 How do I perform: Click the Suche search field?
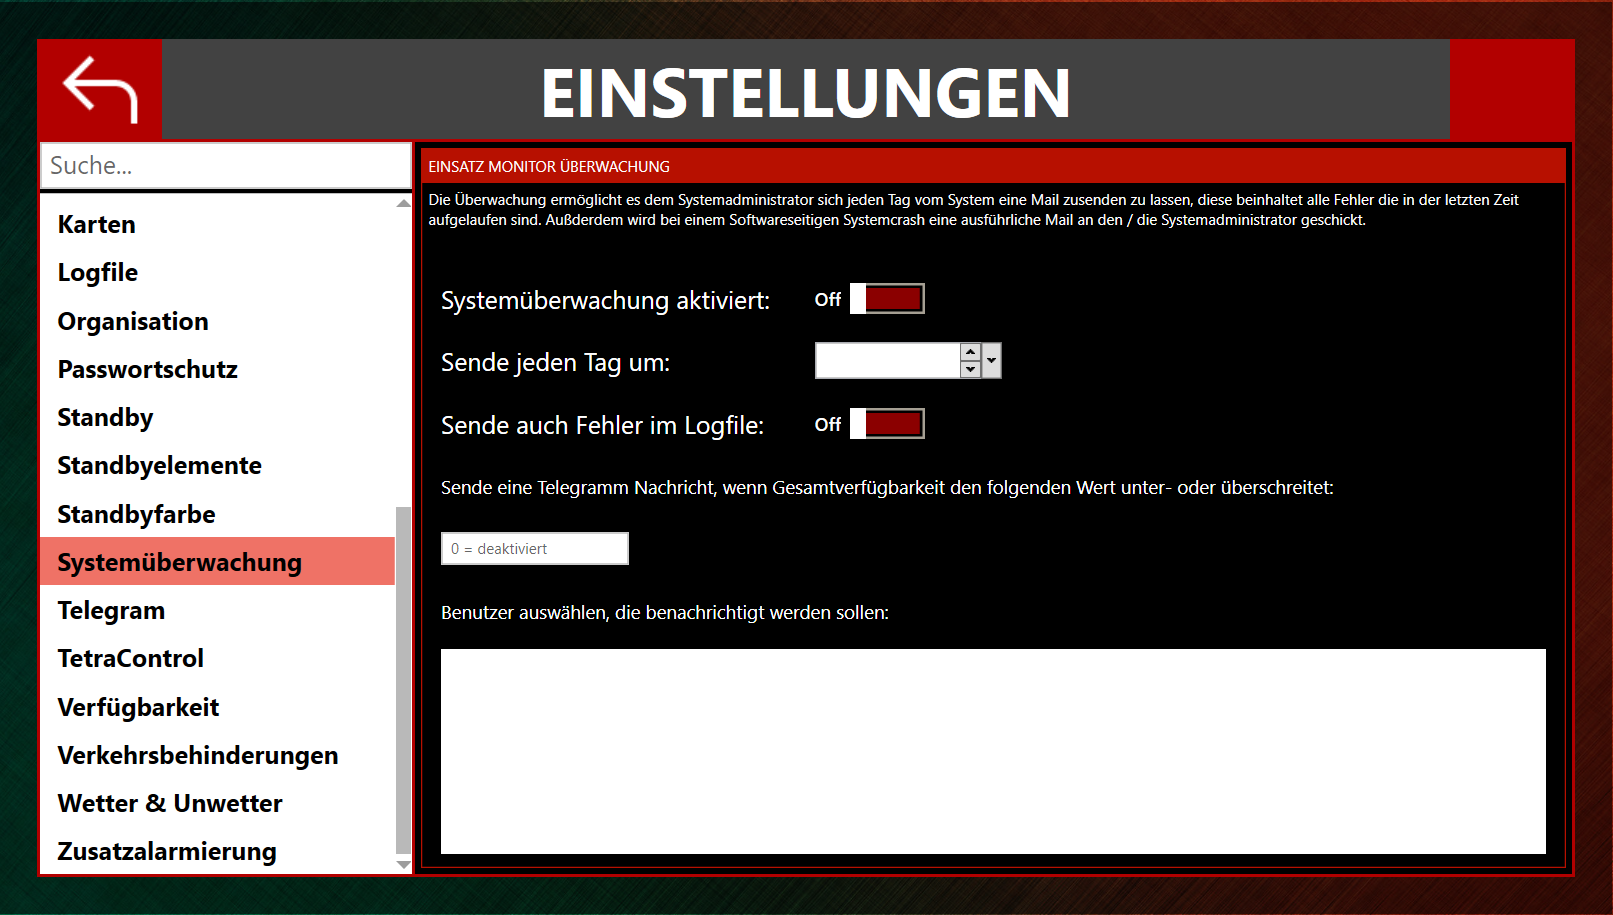point(225,165)
